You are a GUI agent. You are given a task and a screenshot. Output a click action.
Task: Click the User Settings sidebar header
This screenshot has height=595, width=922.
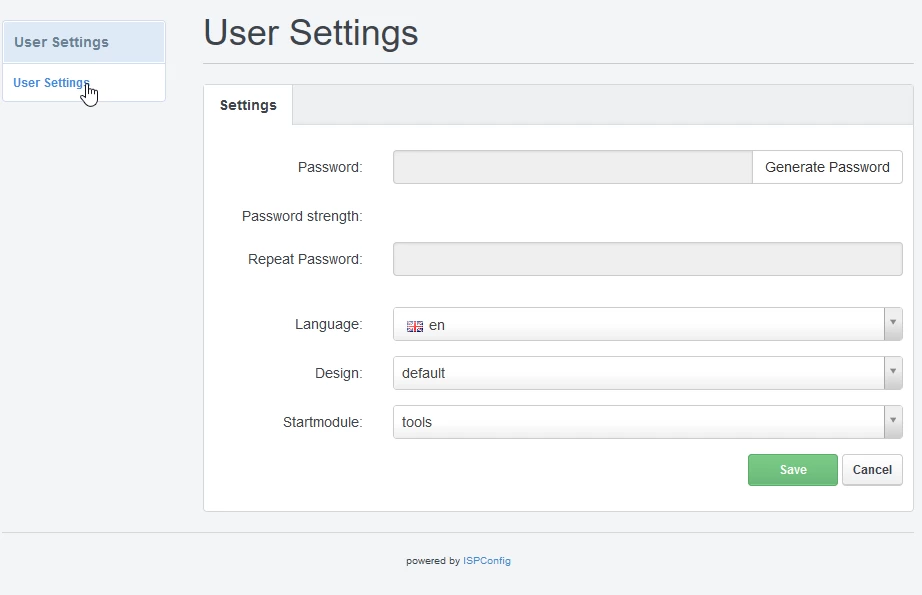pyautogui.click(x=60, y=42)
